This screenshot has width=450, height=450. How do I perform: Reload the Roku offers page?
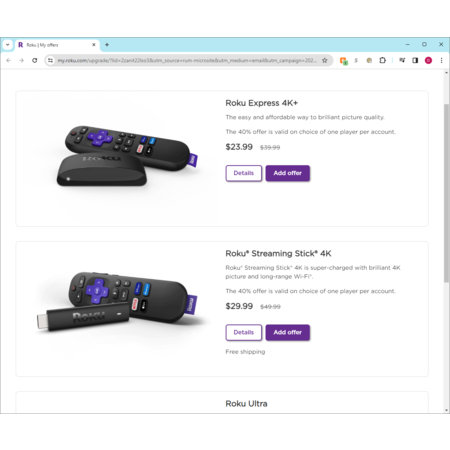[x=35, y=60]
